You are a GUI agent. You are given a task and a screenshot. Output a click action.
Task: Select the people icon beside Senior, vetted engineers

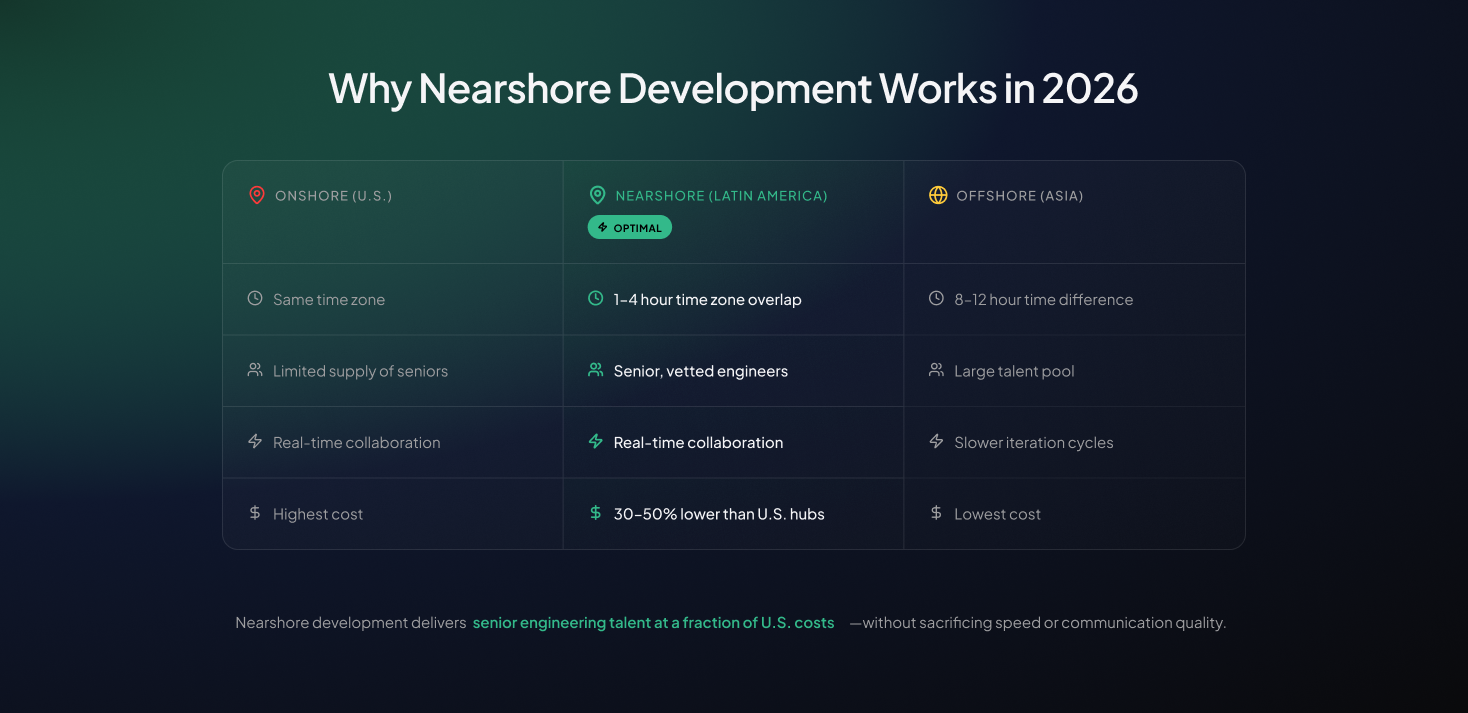tap(596, 369)
